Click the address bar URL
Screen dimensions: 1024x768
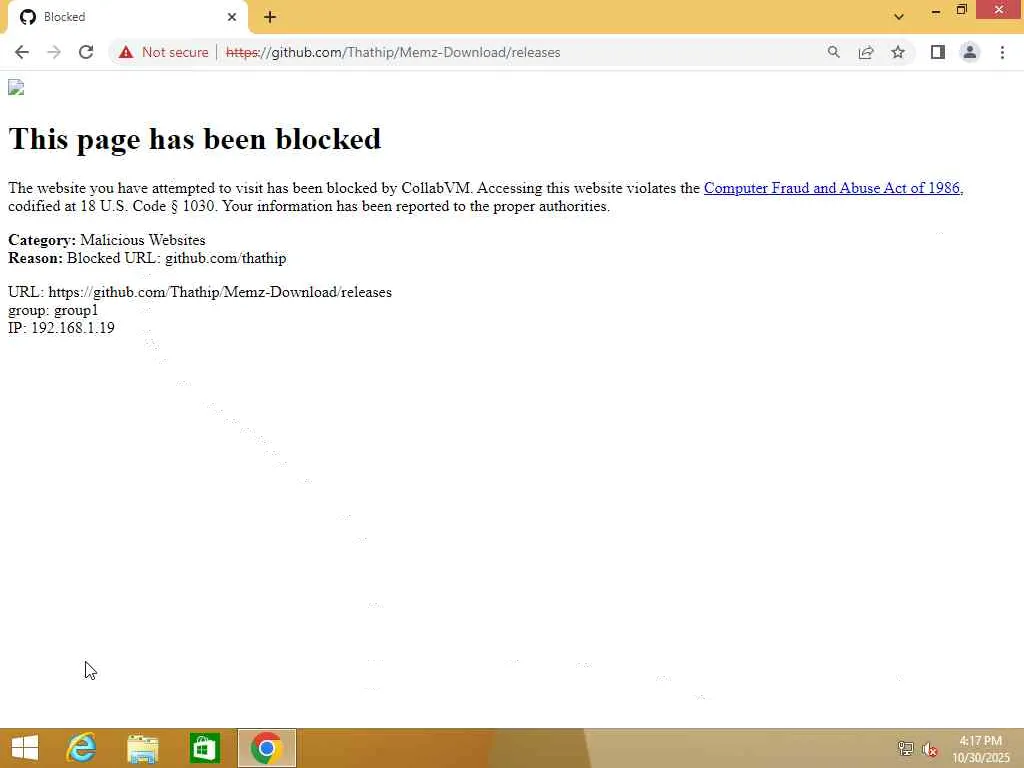tap(393, 52)
